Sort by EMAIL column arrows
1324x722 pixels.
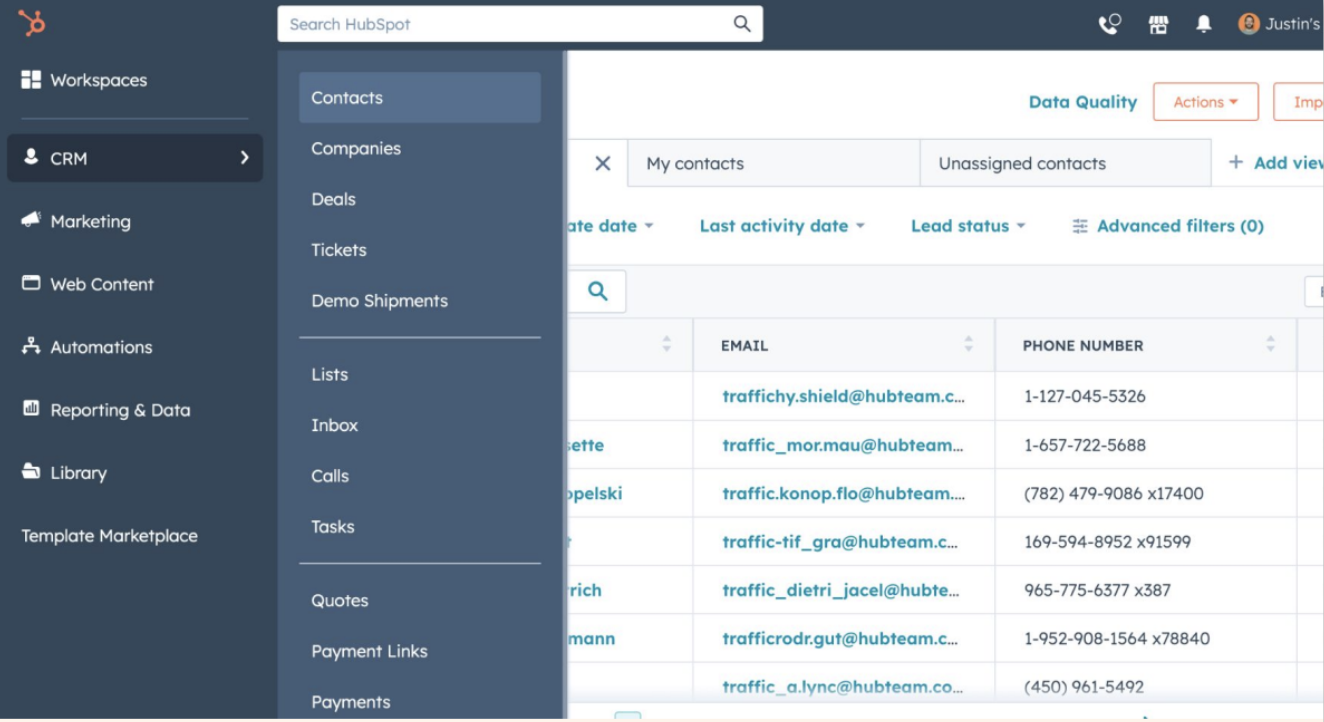coord(968,344)
